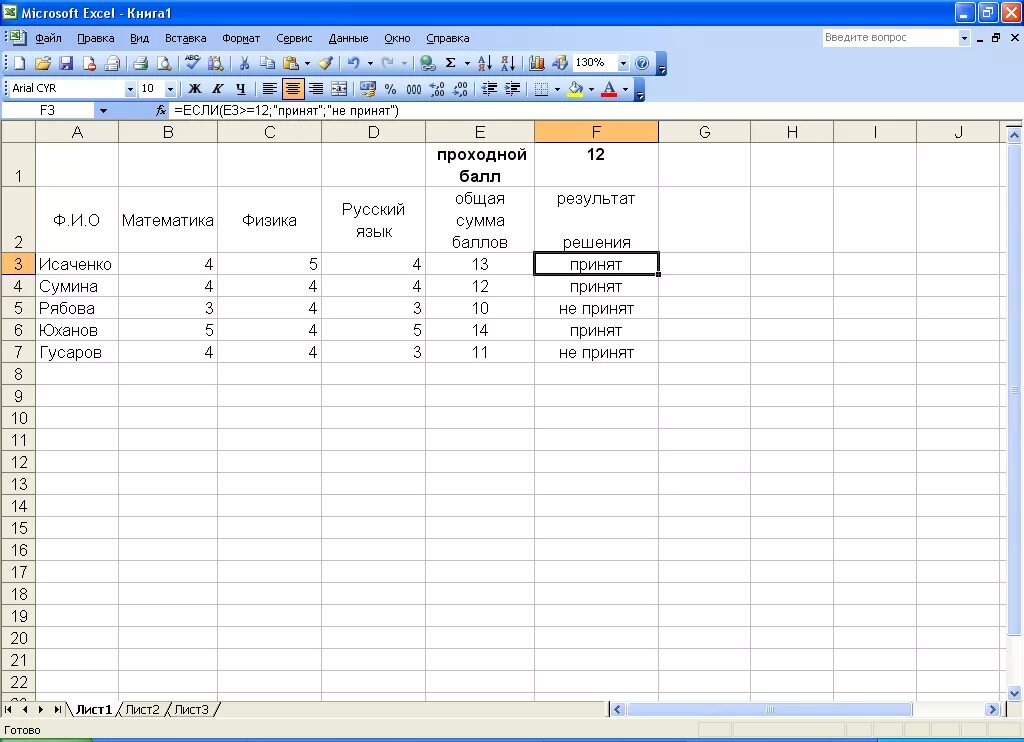Toggle bold Ж formatting
This screenshot has height=742, width=1024.
195,89
